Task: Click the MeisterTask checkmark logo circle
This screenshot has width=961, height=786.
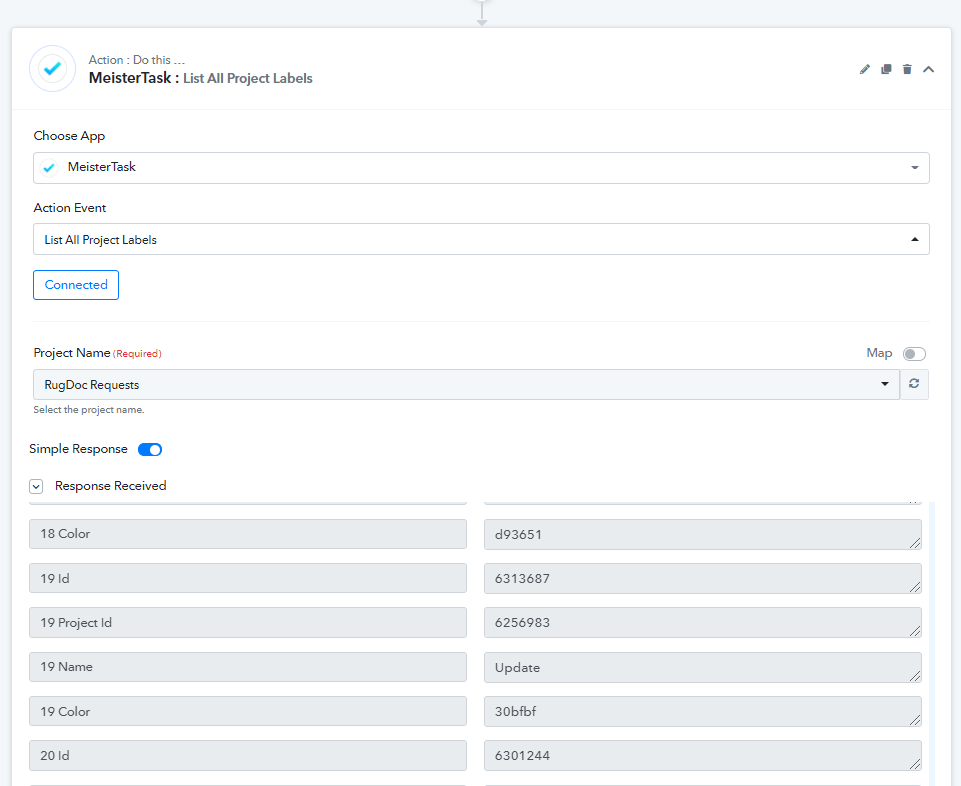Action: coord(53,69)
